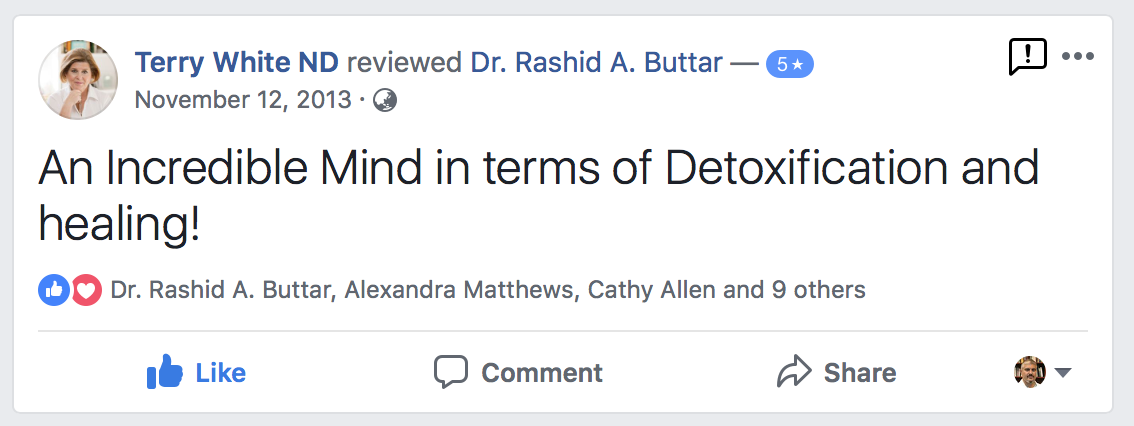Image resolution: width=1134 pixels, height=426 pixels.
Task: Open Cathy Allen from the reactions list
Action: coord(651,291)
